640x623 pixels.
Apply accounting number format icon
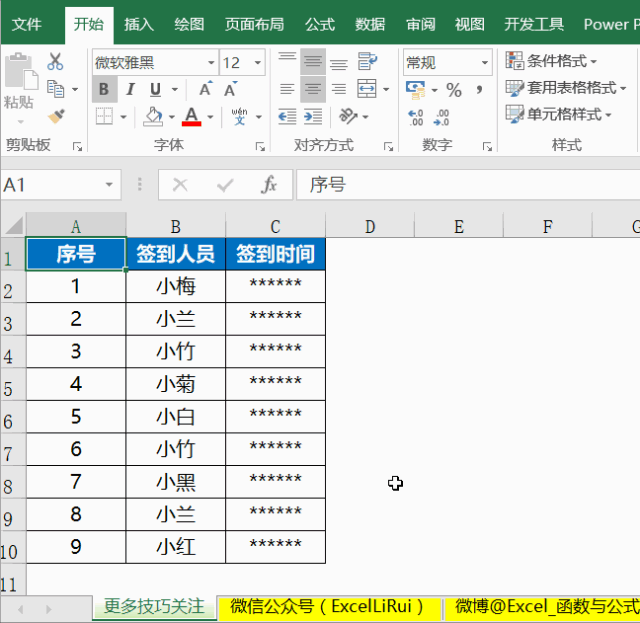coord(416,89)
